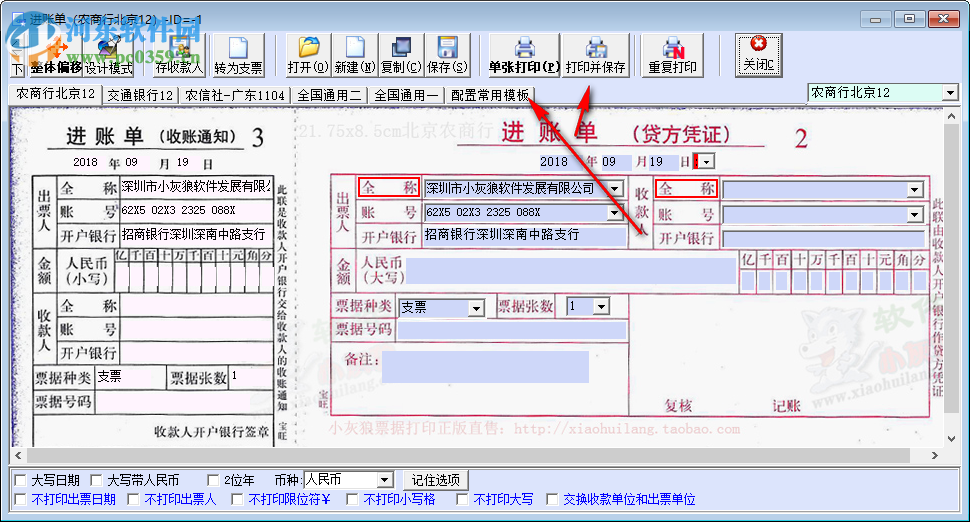Click the 存收款人 save payee button
Image resolution: width=970 pixels, height=522 pixels.
pyautogui.click(x=179, y=56)
